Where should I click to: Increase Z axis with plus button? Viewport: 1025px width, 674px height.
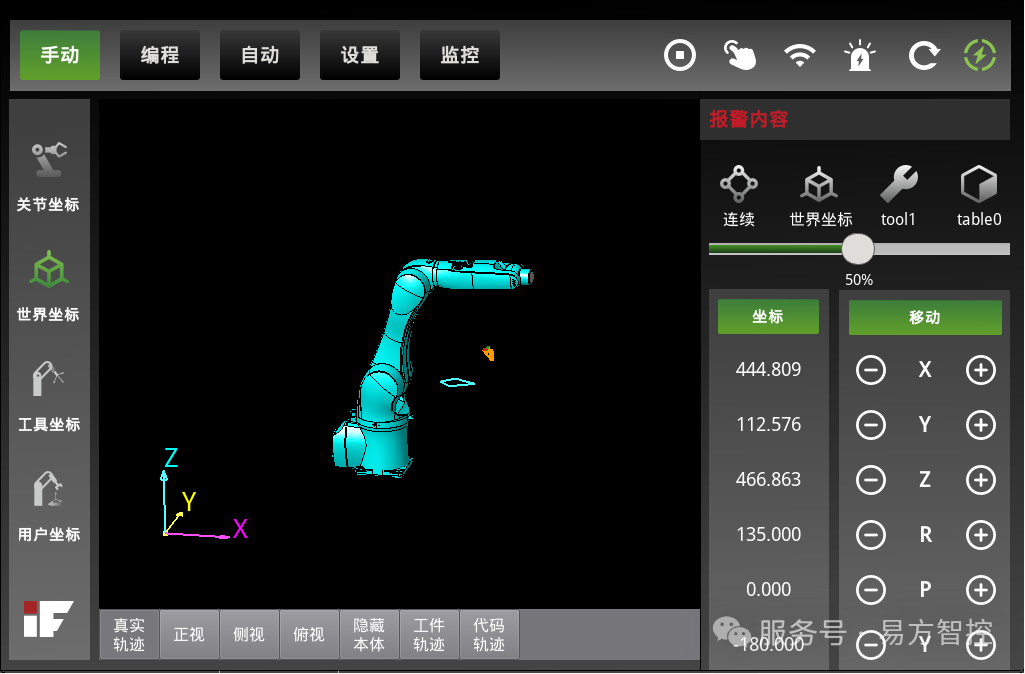pyautogui.click(x=981, y=480)
